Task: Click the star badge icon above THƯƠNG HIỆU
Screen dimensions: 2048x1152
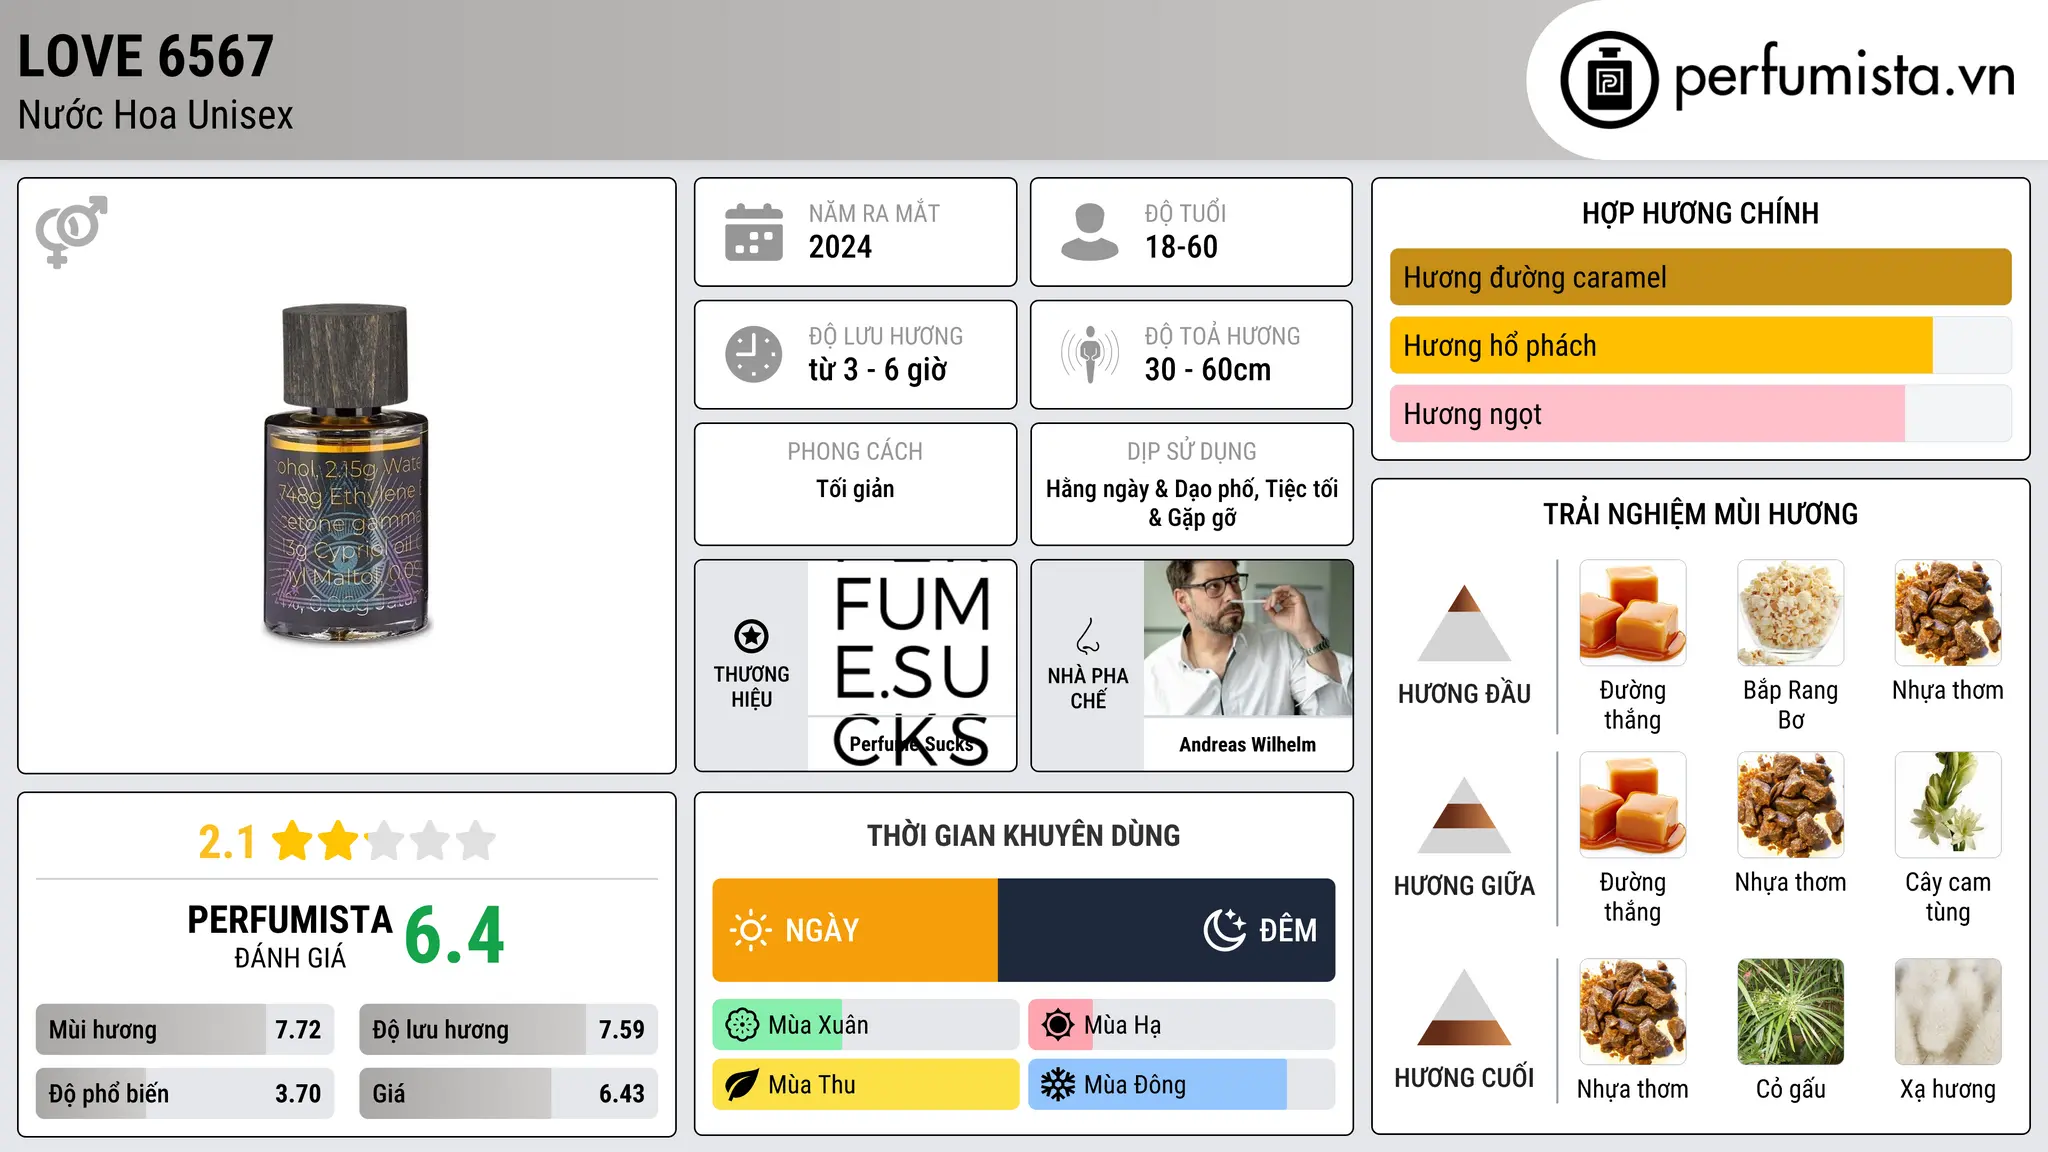Action: [x=752, y=635]
